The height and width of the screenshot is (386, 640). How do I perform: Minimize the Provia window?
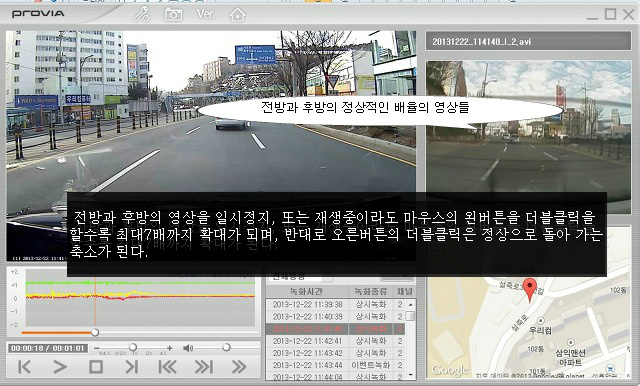point(592,18)
